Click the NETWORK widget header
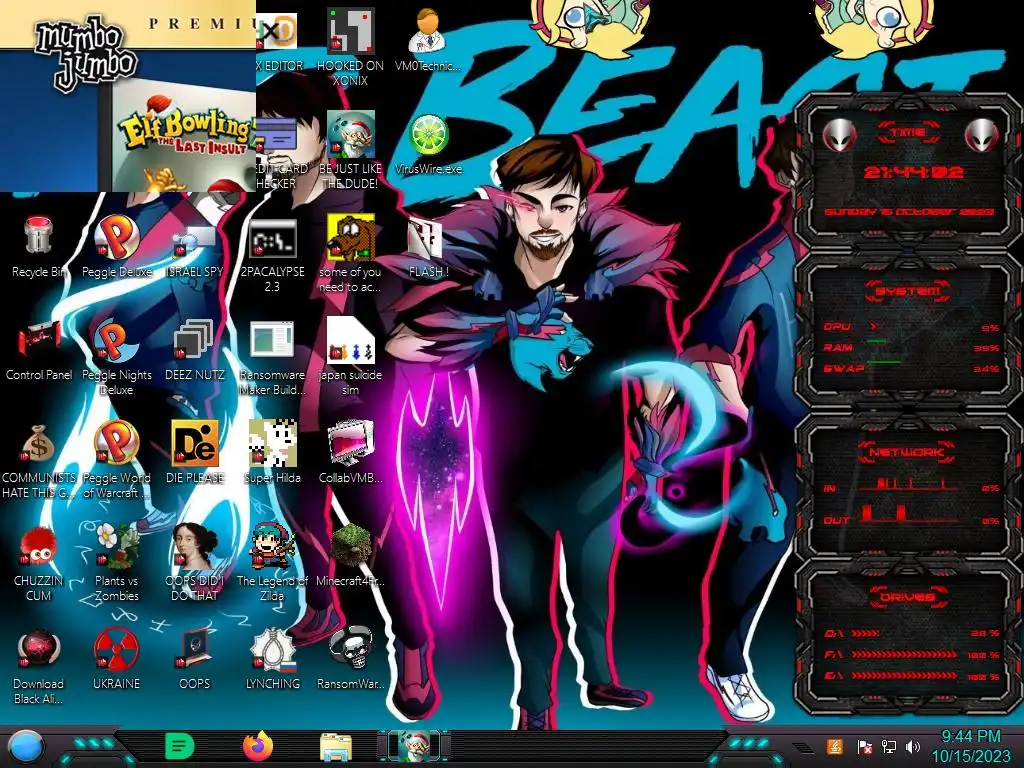Screen dimensions: 1024x768 tap(907, 452)
